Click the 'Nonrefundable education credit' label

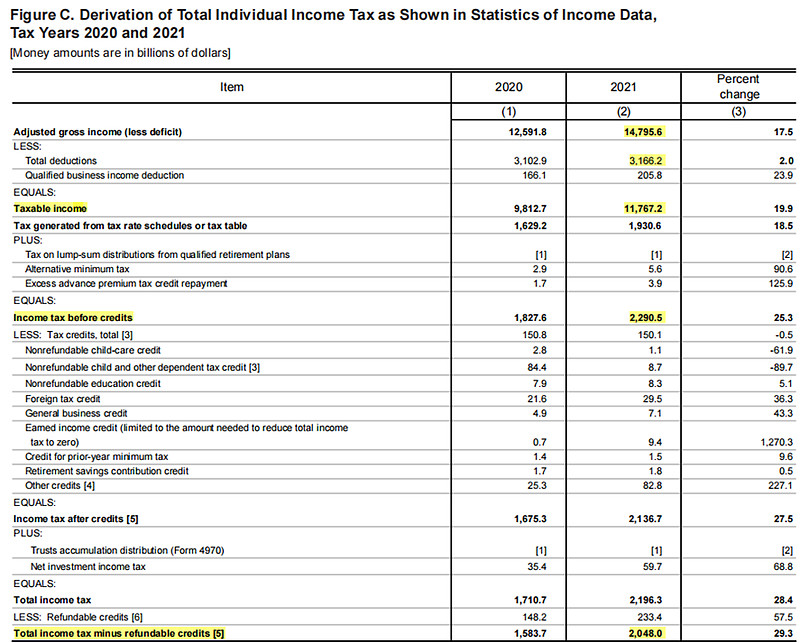[x=93, y=384]
